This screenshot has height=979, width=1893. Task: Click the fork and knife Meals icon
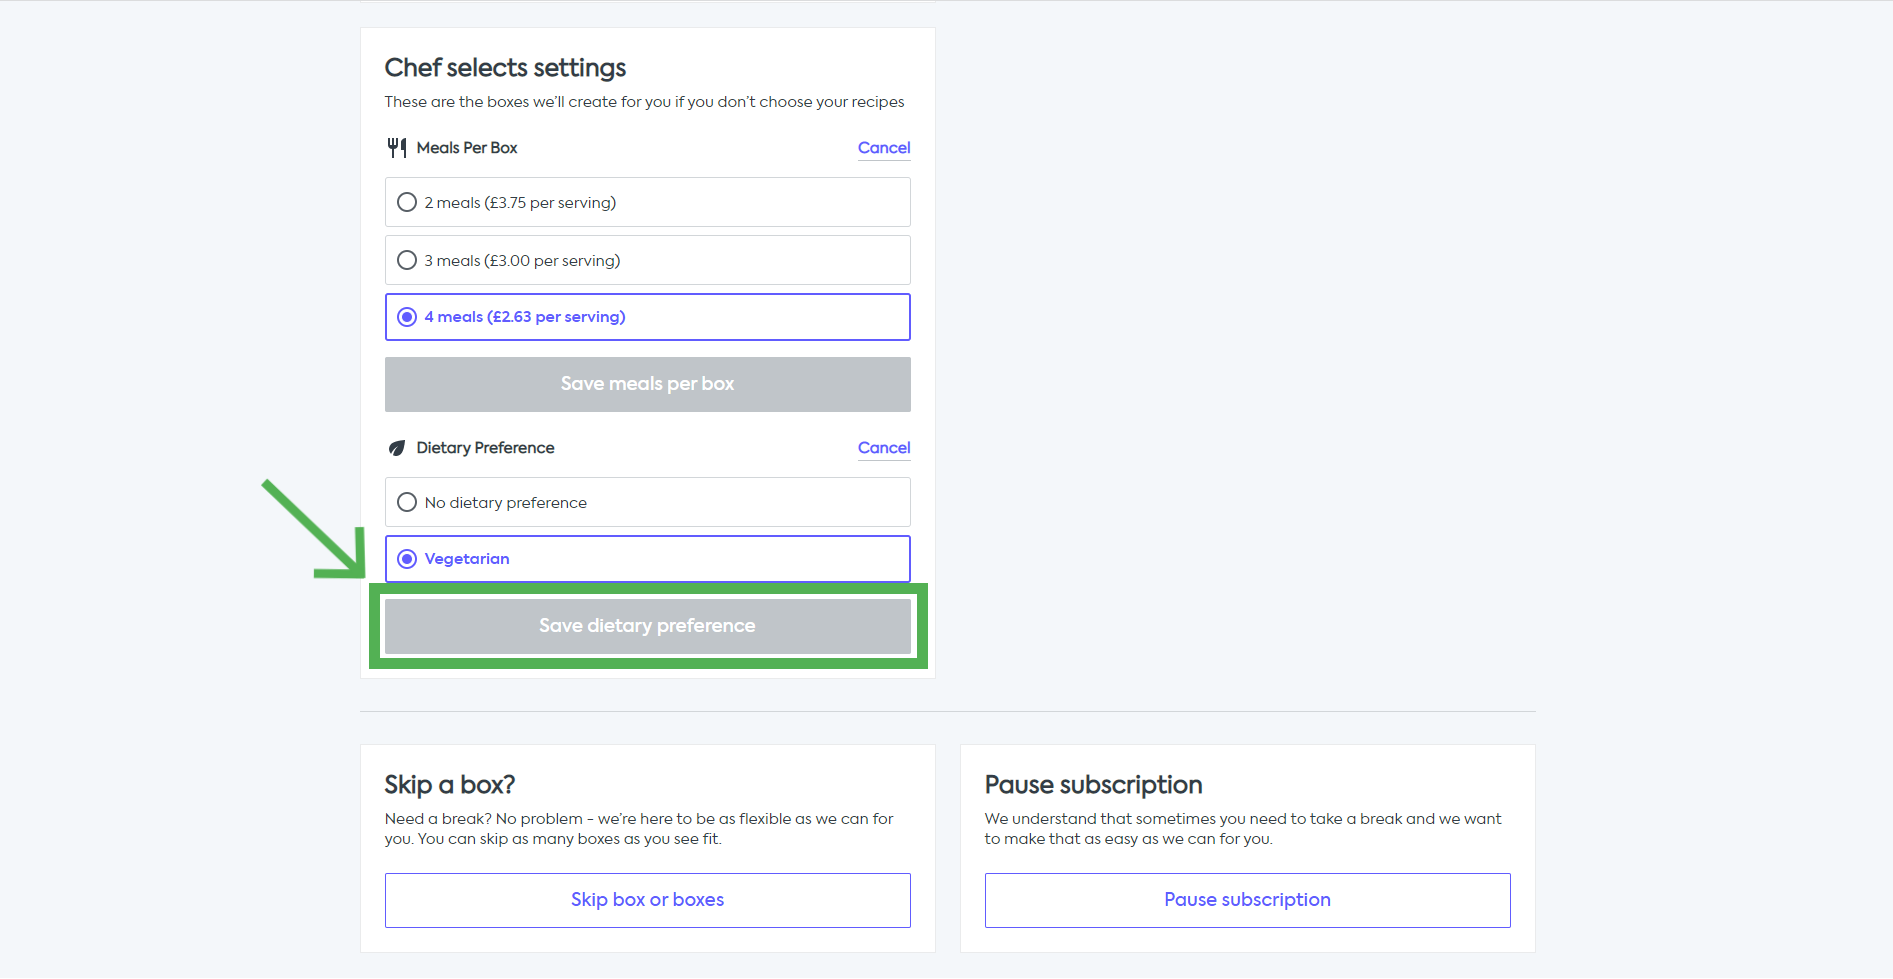click(x=397, y=148)
